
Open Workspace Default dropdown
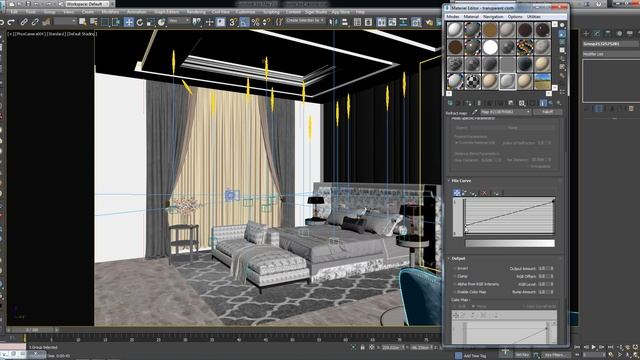point(87,4)
